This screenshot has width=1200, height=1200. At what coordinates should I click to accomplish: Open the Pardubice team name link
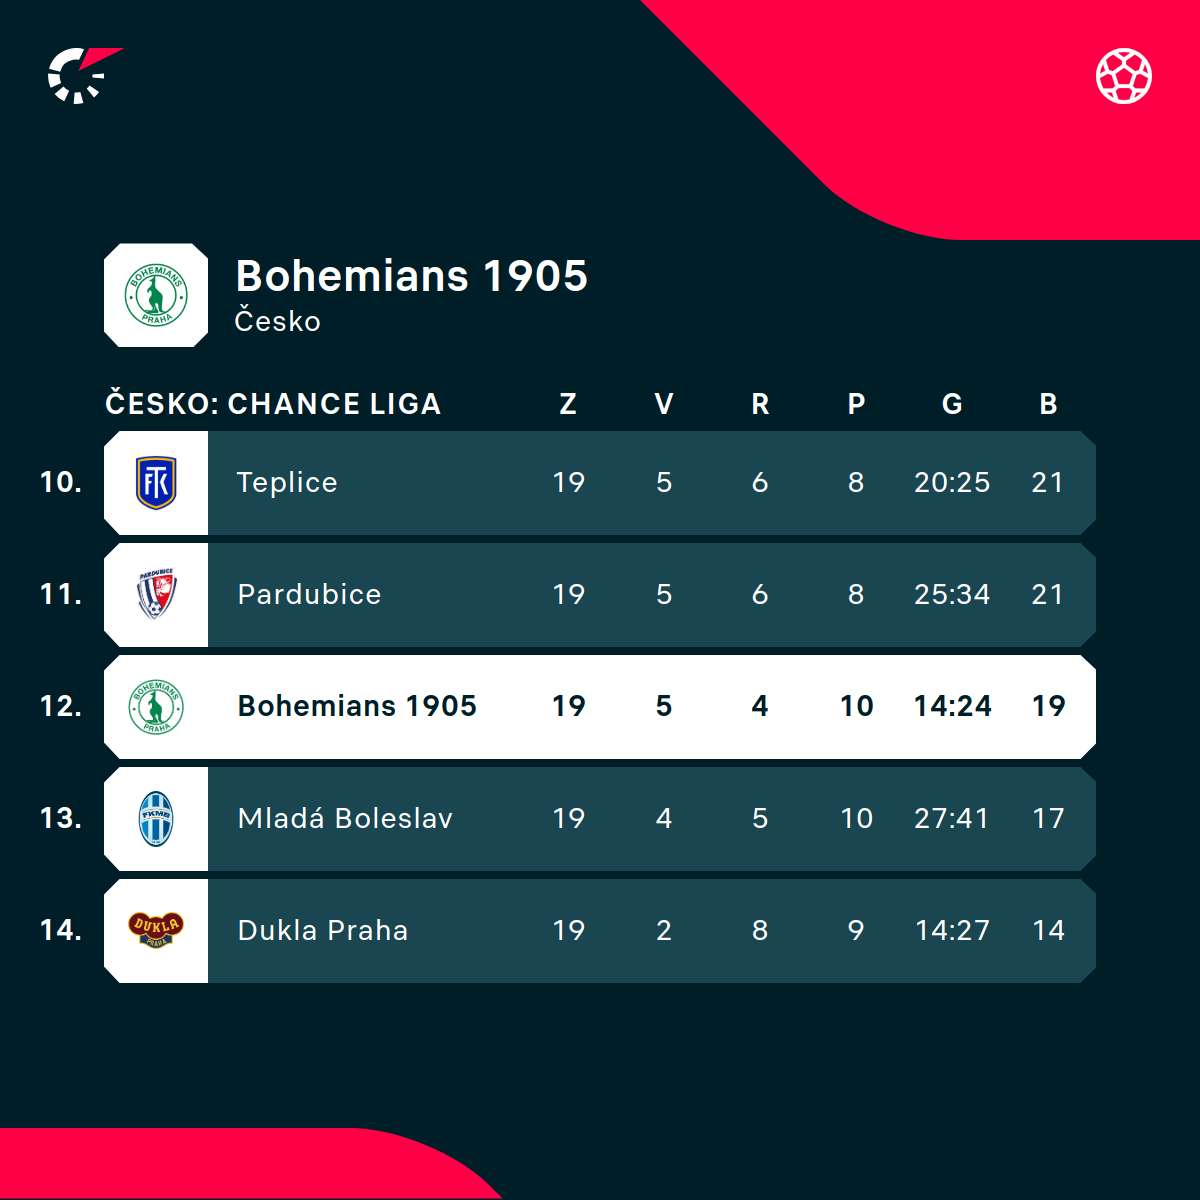309,594
